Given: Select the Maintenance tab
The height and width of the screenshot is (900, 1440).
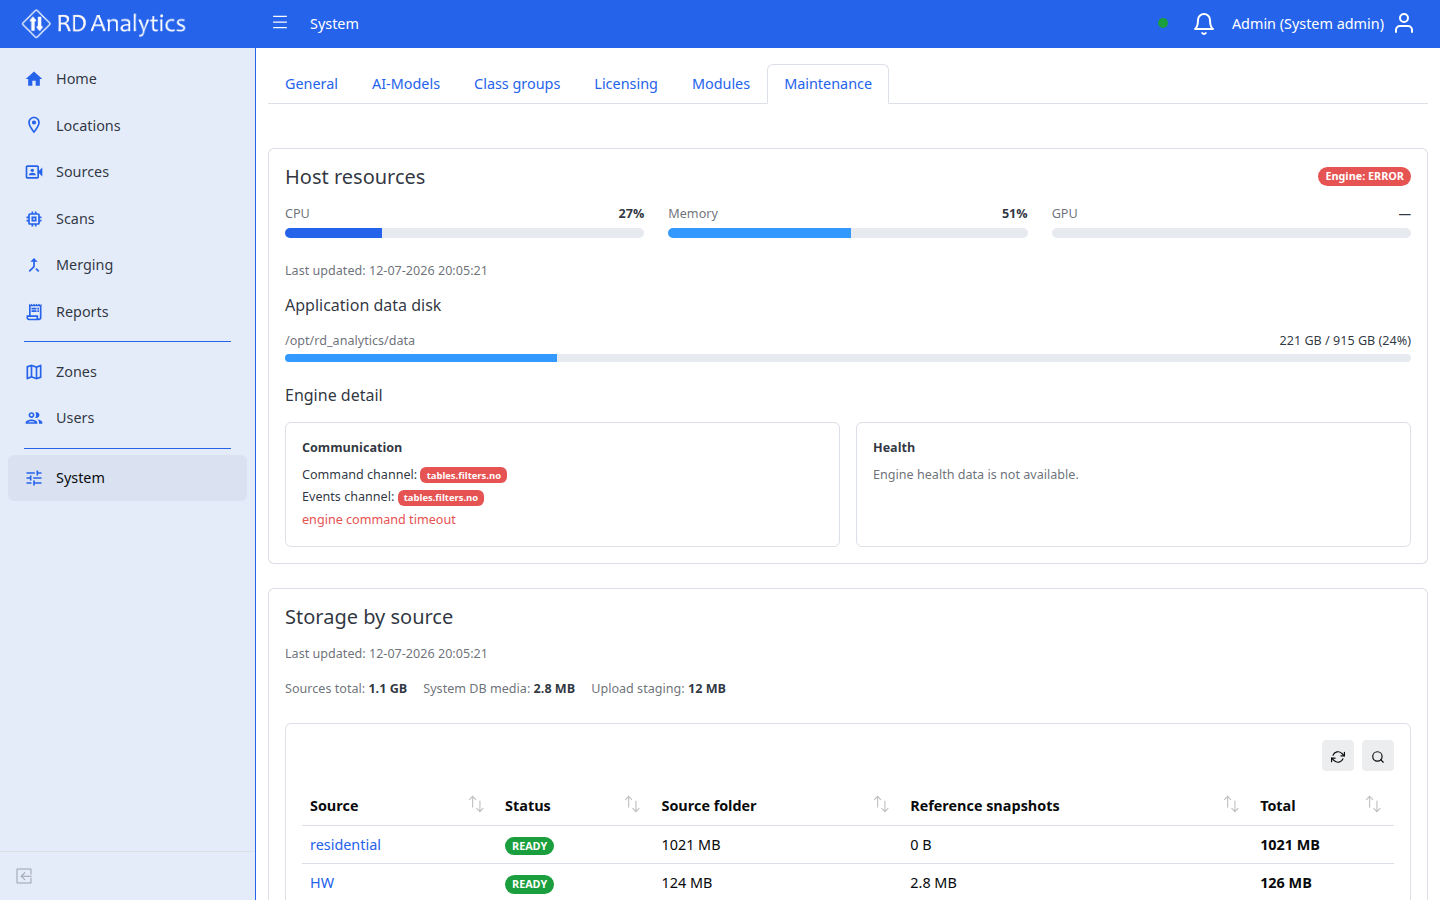Looking at the screenshot, I should (828, 84).
